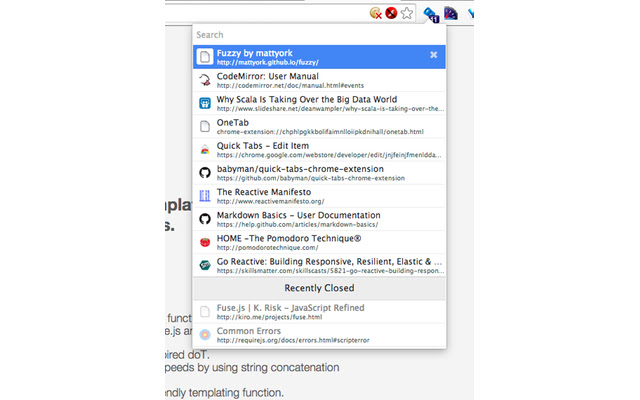Switch to Markdown Basics - User Documentation tab
Screen dimensions: 640x400
[319, 219]
